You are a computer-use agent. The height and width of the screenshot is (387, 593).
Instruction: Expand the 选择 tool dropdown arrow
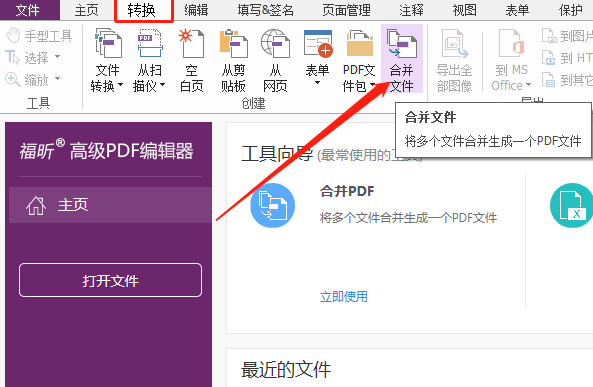(57, 57)
